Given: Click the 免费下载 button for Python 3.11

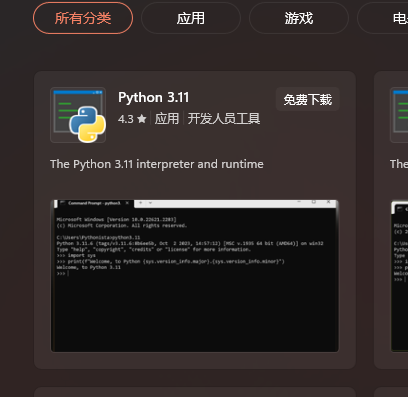Looking at the screenshot, I should point(308,99).
